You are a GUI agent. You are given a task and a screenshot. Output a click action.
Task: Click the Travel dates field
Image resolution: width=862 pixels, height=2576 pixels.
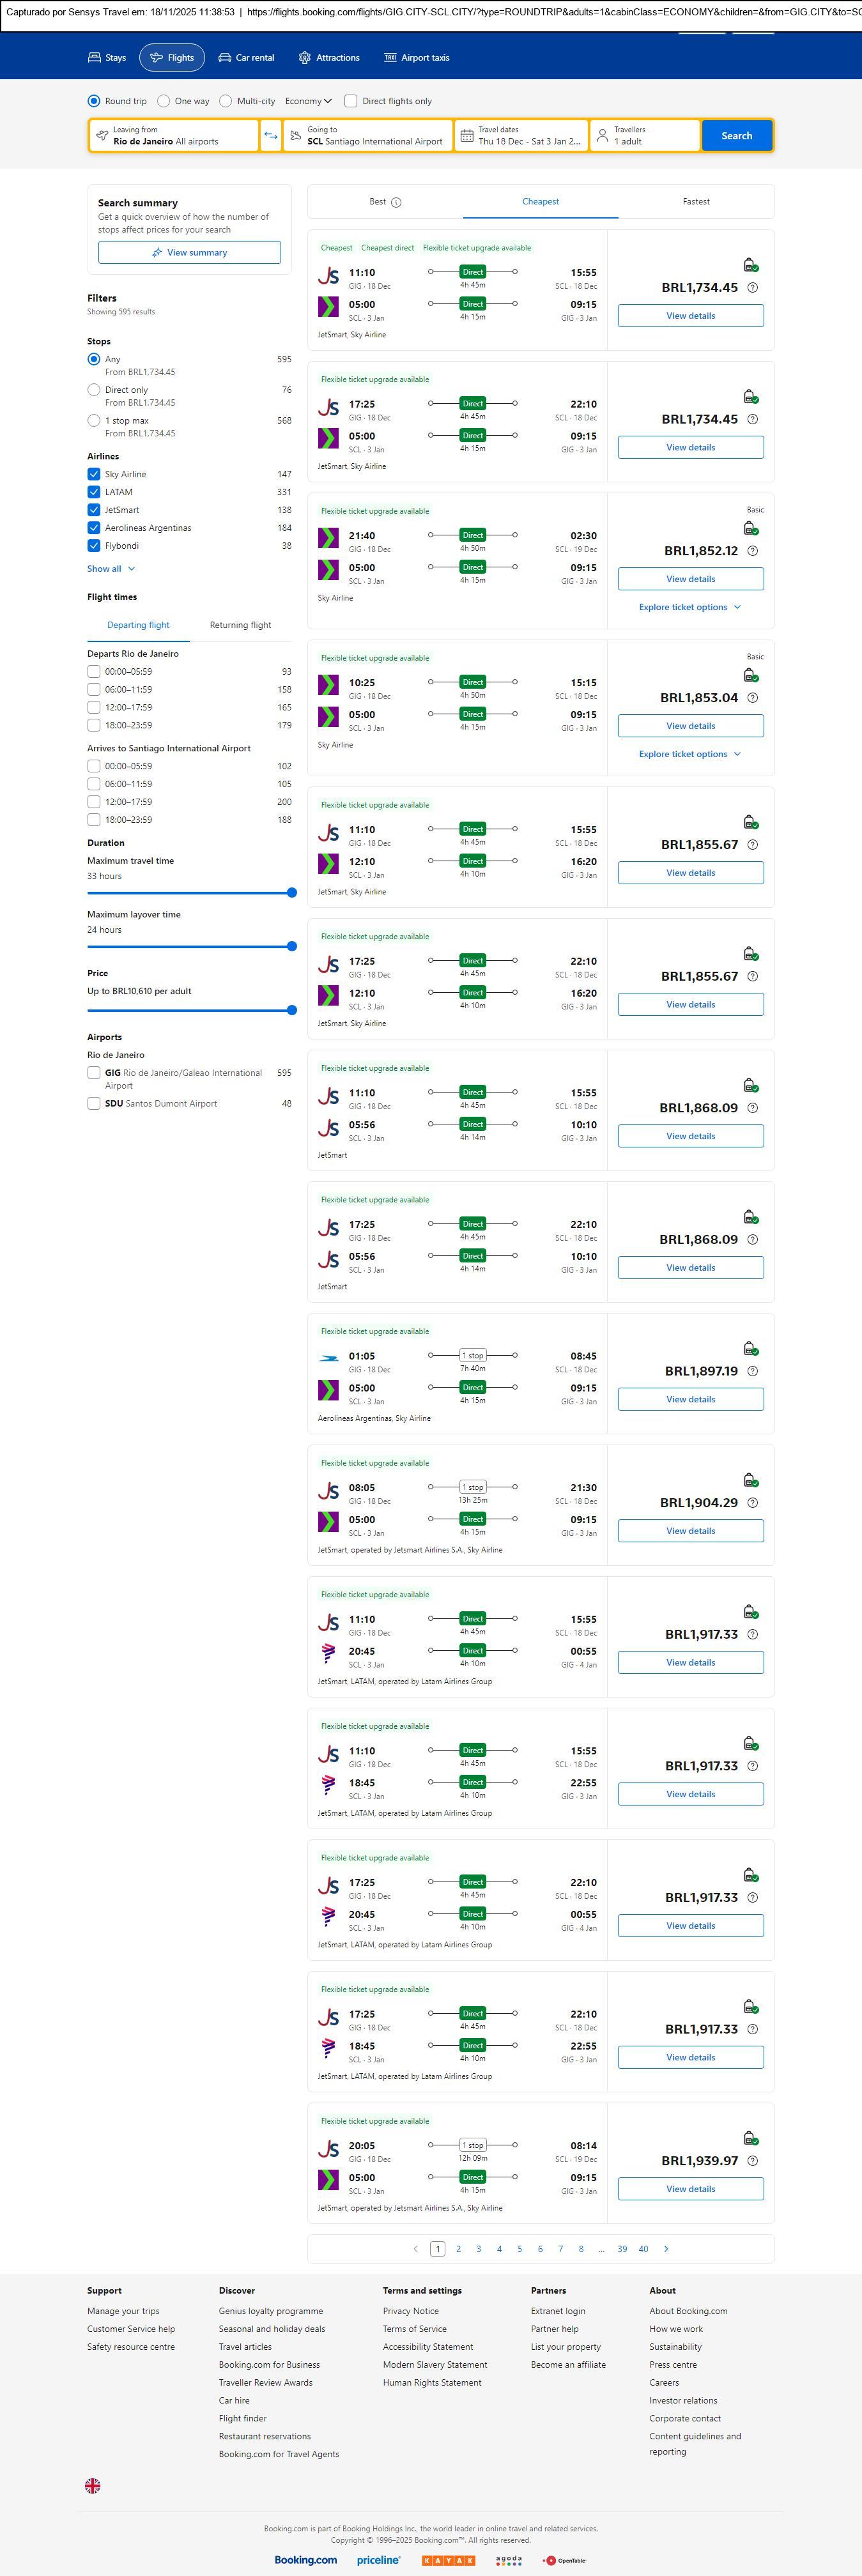click(522, 136)
